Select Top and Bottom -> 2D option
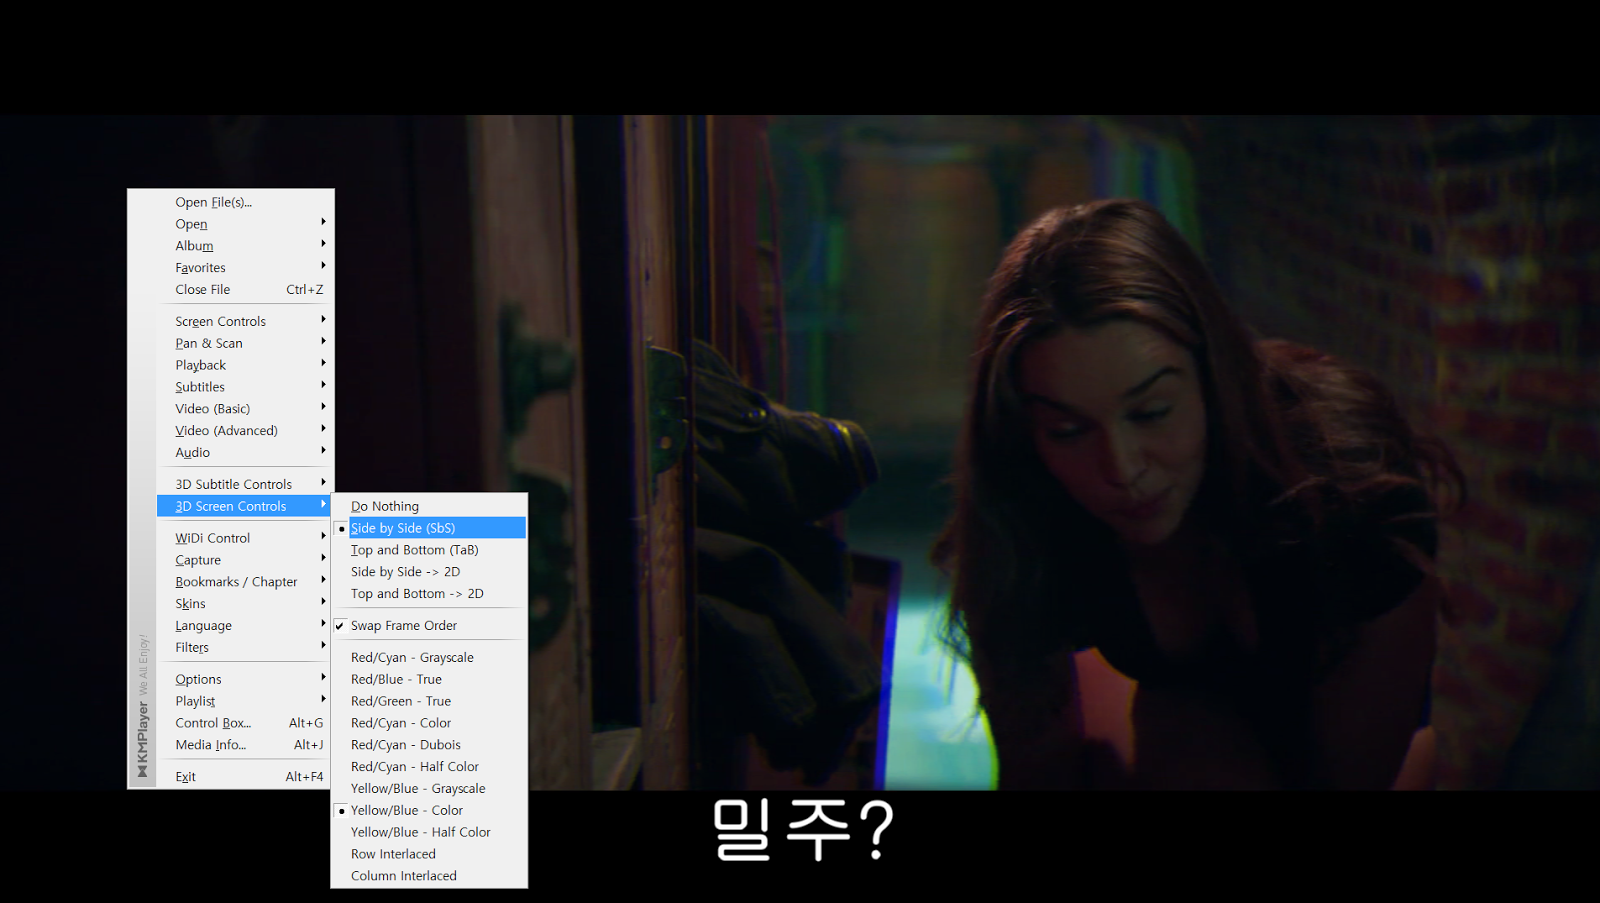This screenshot has width=1600, height=903. [x=429, y=594]
